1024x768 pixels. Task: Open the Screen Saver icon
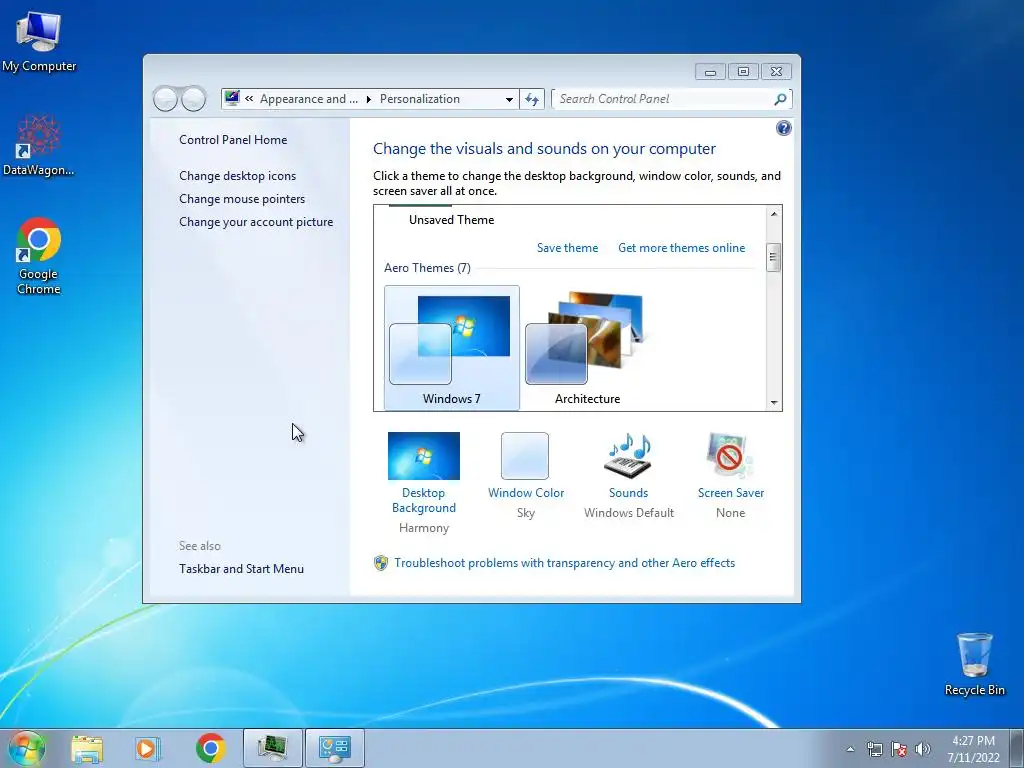tap(730, 456)
